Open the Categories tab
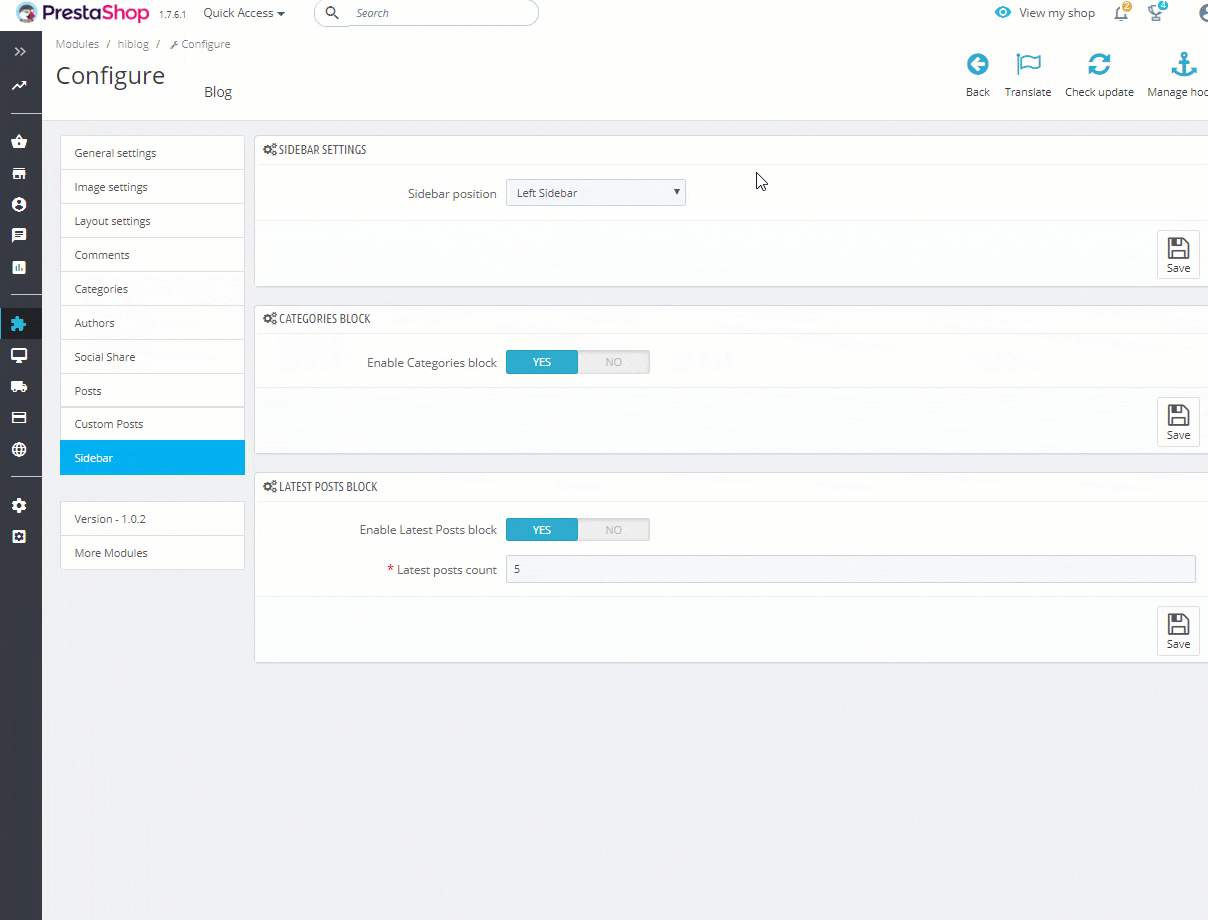Image resolution: width=1208 pixels, height=920 pixels. pyautogui.click(x=152, y=289)
